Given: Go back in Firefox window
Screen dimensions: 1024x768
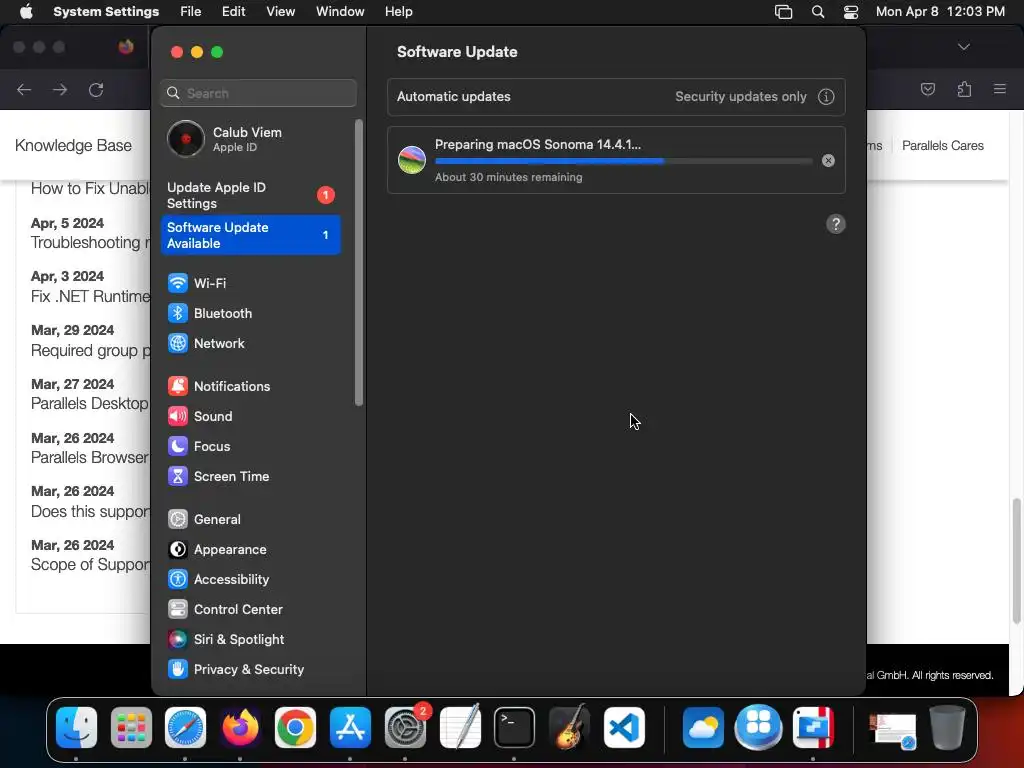Looking at the screenshot, I should click(24, 90).
